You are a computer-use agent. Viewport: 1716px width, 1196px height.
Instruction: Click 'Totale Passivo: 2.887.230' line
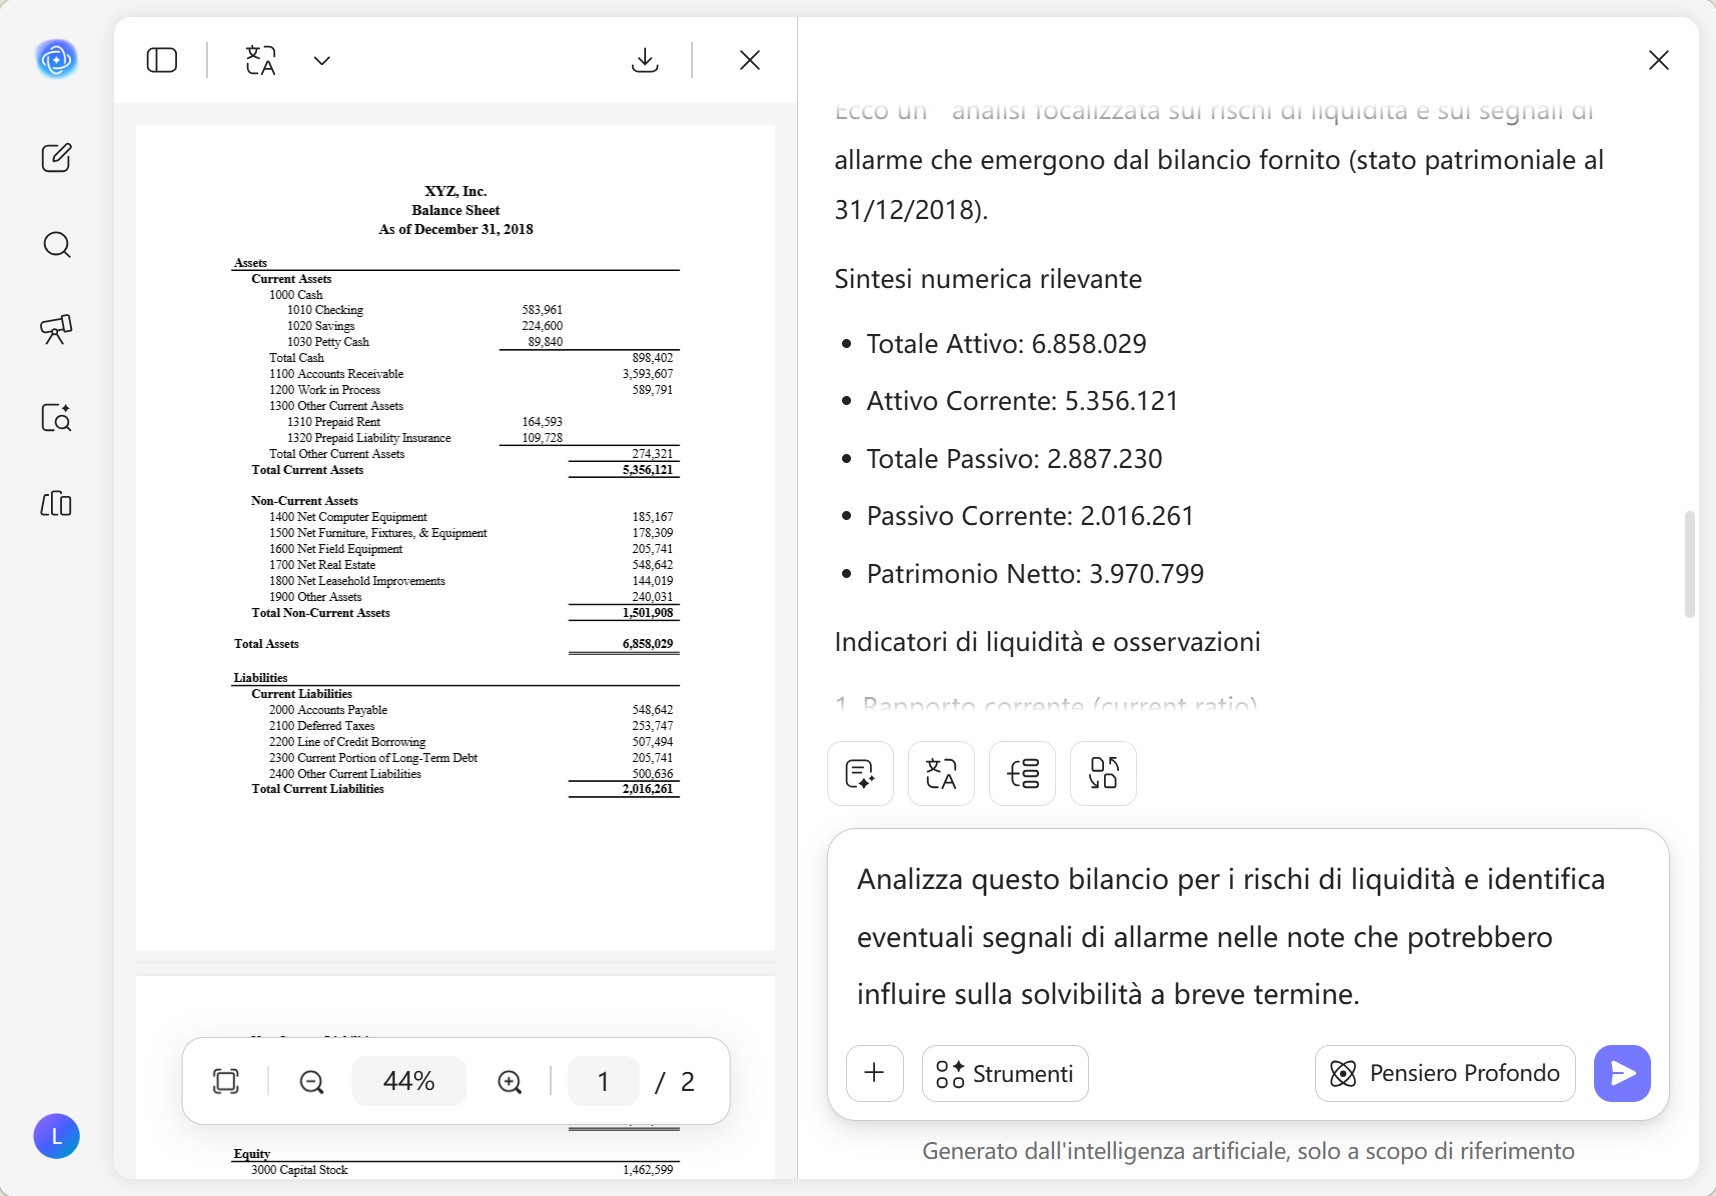1014,459
